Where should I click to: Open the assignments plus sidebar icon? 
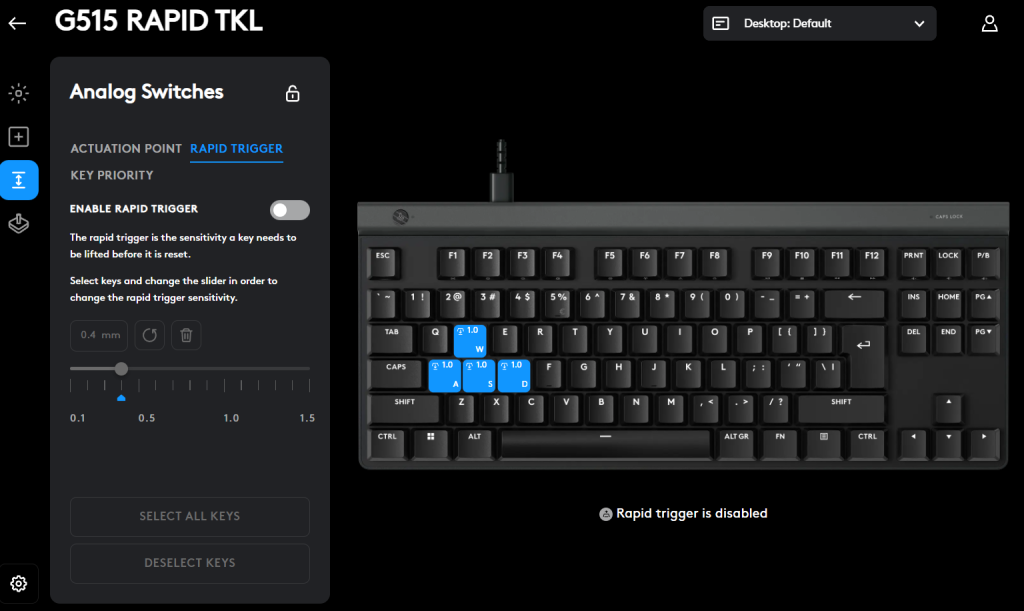pos(18,136)
